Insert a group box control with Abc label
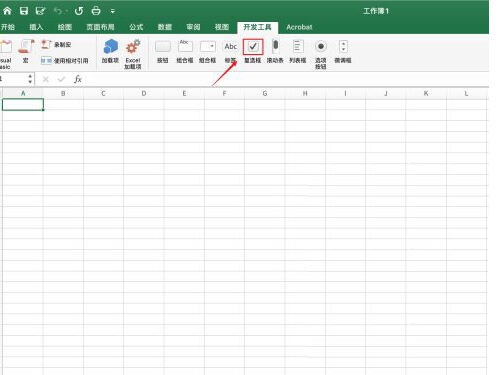This screenshot has width=500, height=375. [x=185, y=51]
